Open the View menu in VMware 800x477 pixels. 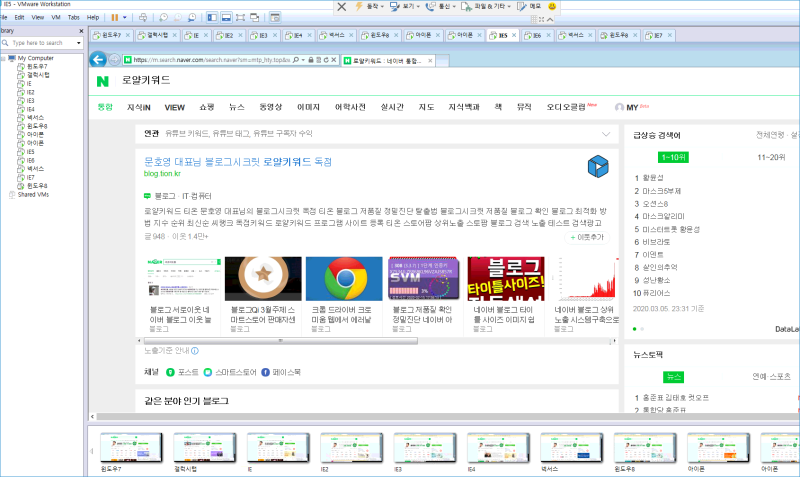coord(38,17)
